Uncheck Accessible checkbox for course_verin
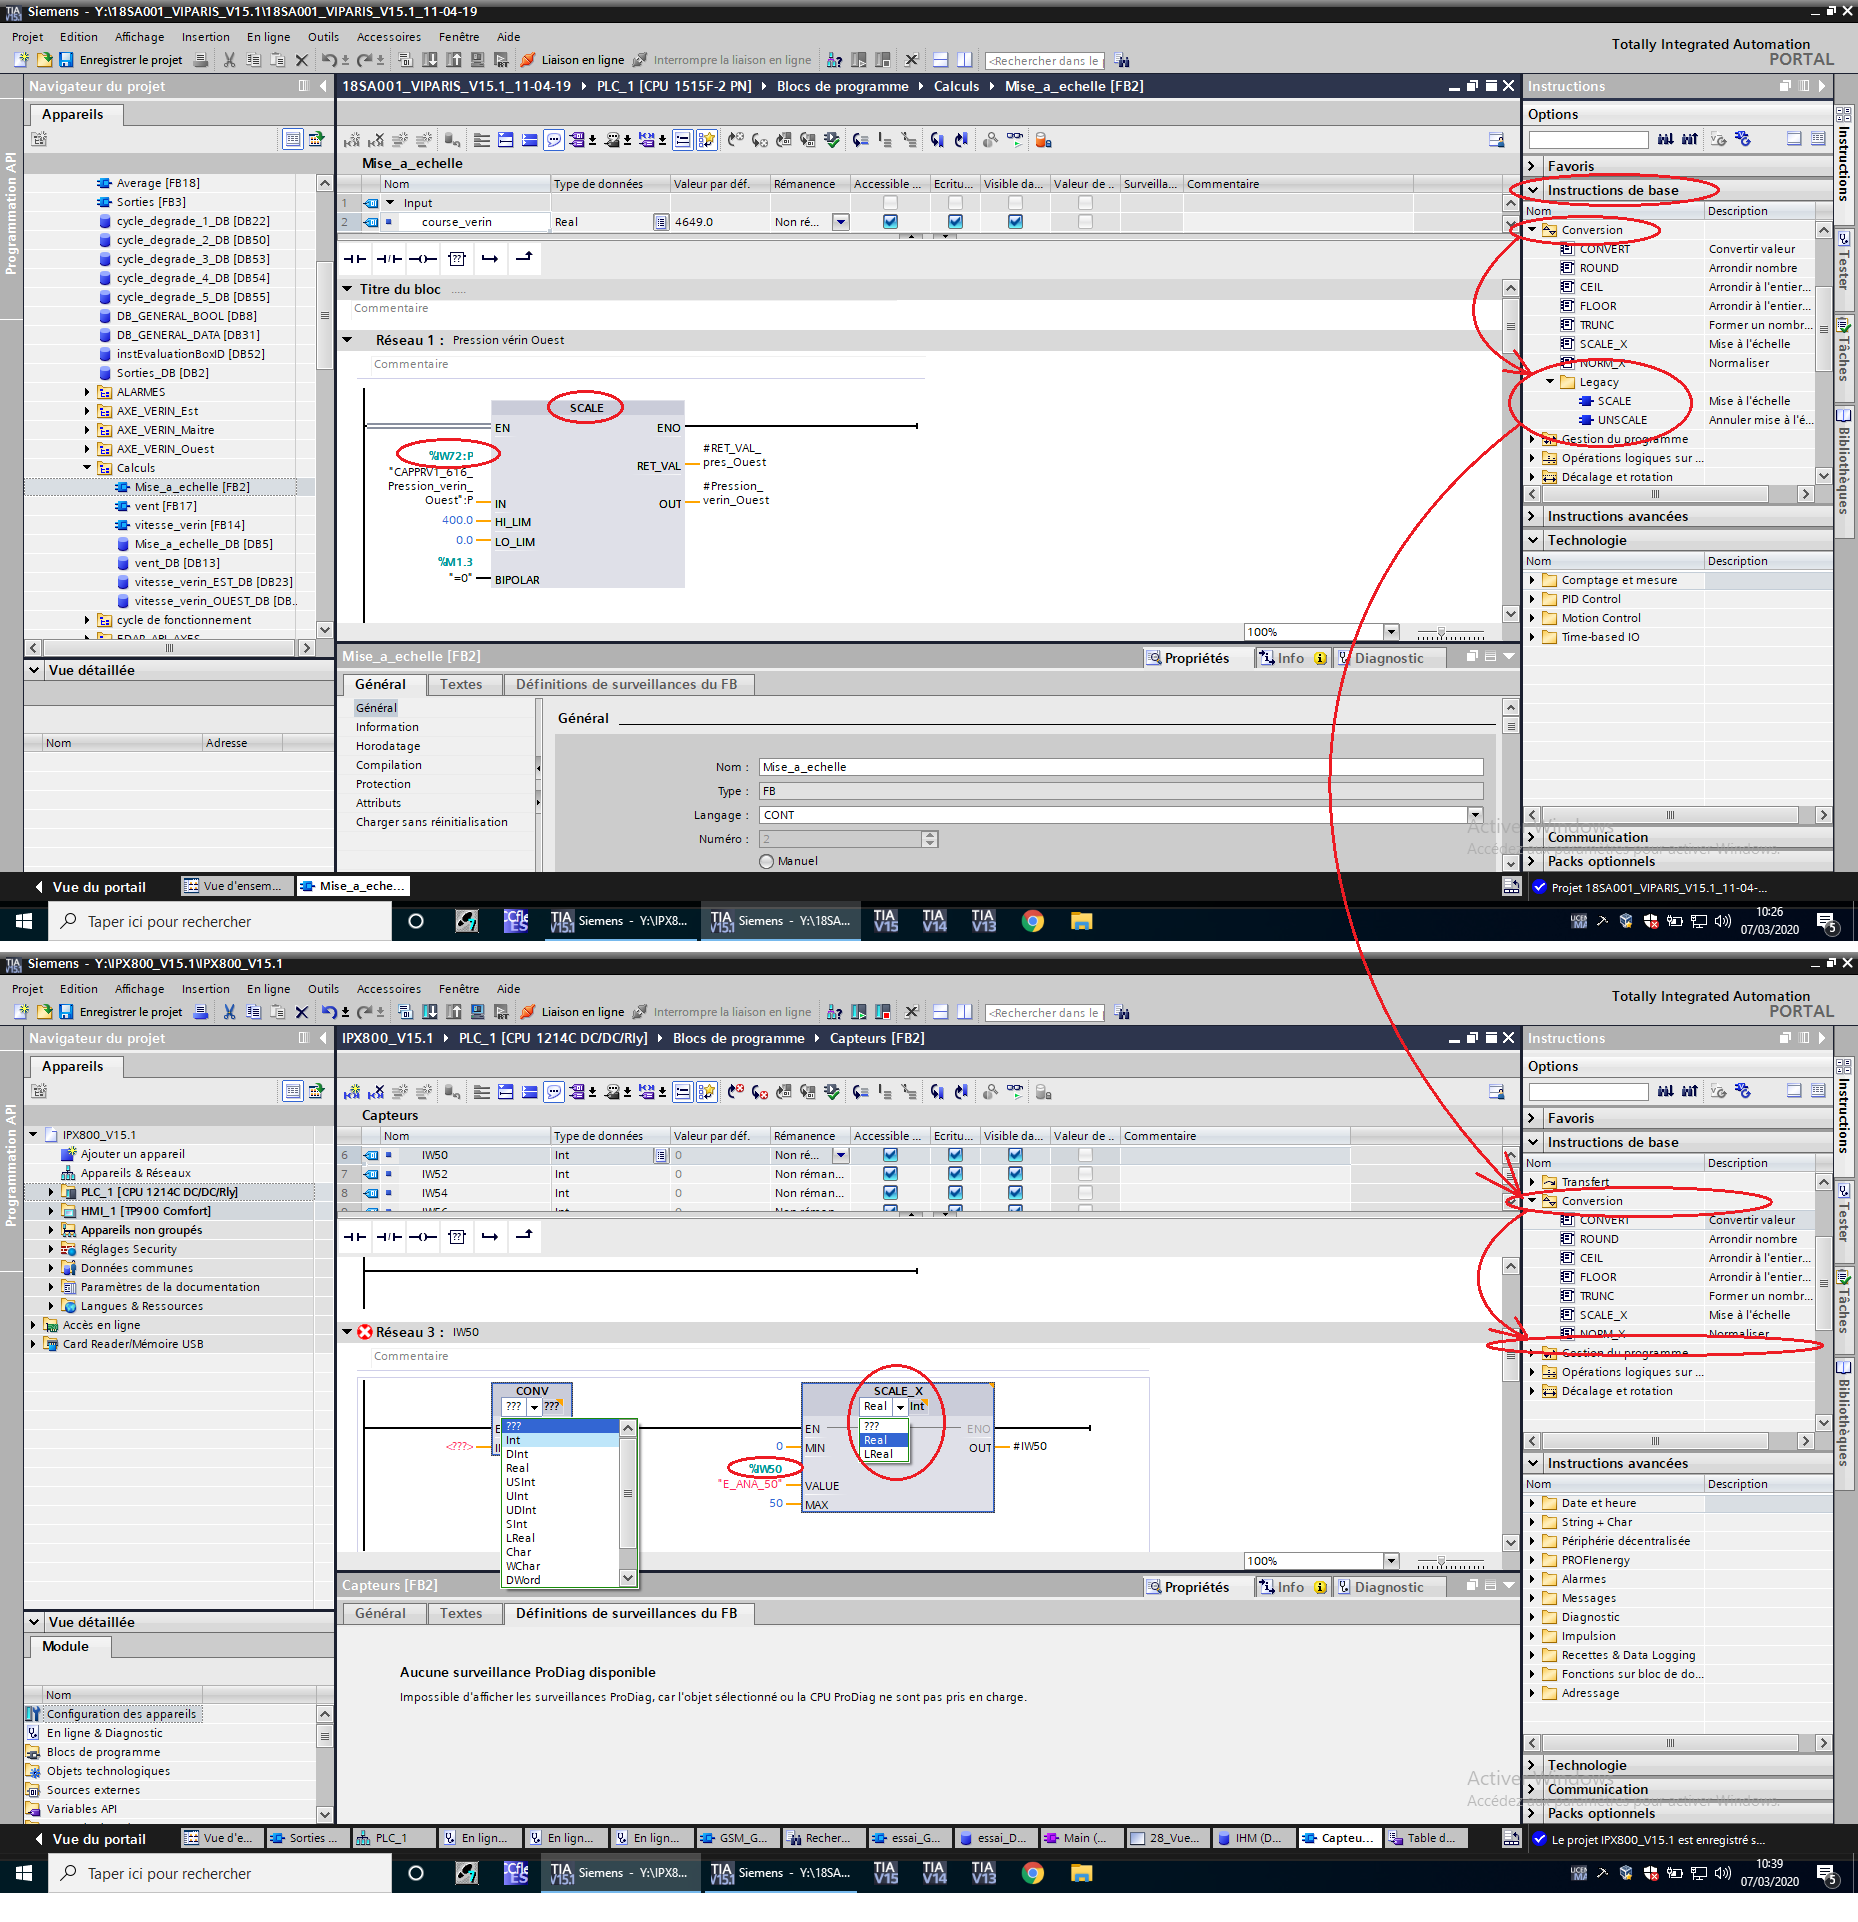 click(x=890, y=222)
